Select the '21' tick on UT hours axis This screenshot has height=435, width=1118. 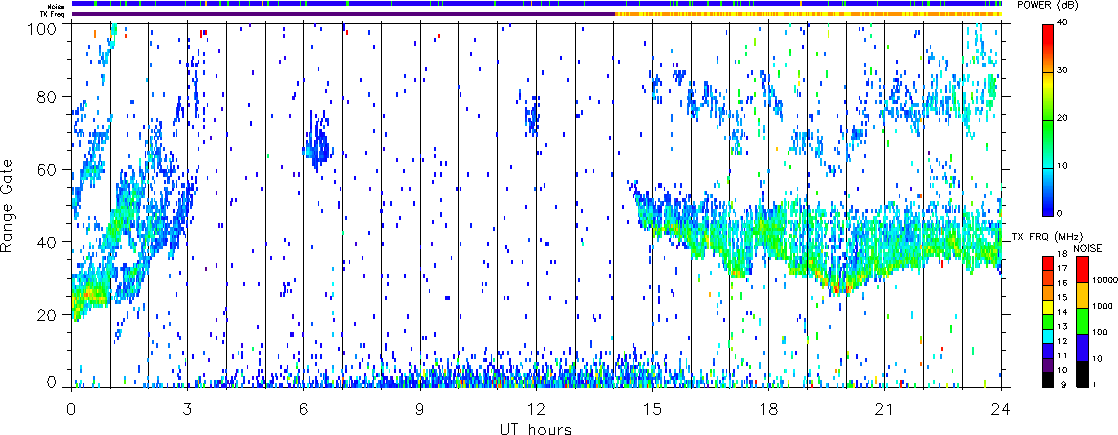[x=885, y=409]
